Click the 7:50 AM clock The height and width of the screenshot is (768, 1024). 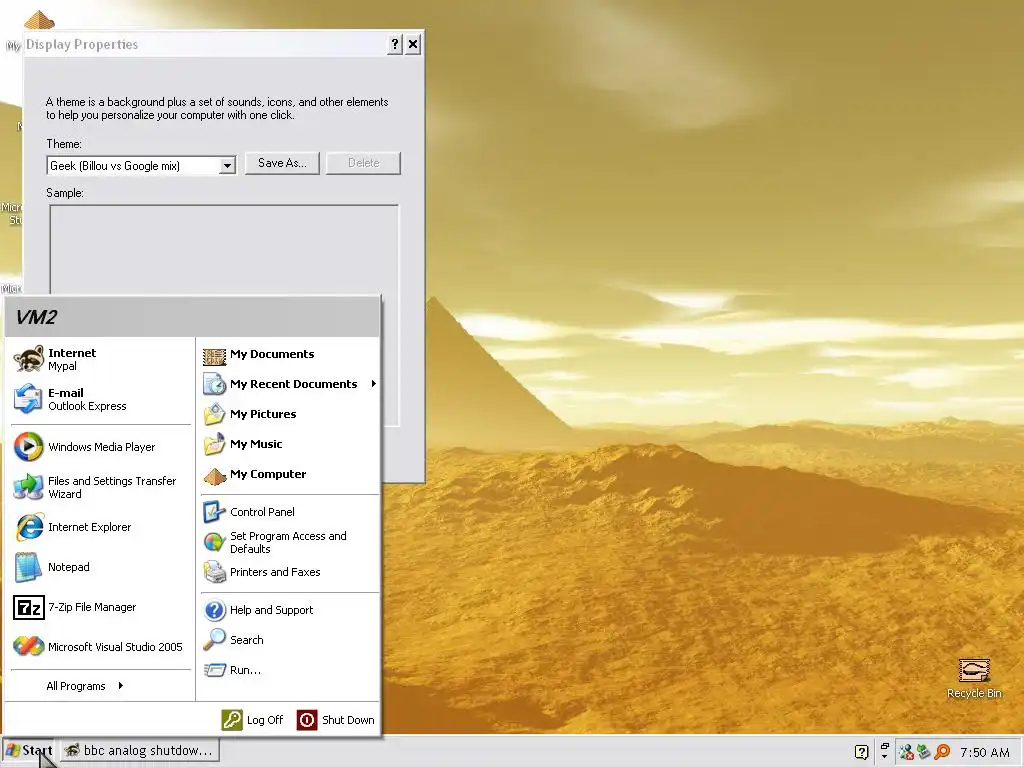[x=985, y=752]
